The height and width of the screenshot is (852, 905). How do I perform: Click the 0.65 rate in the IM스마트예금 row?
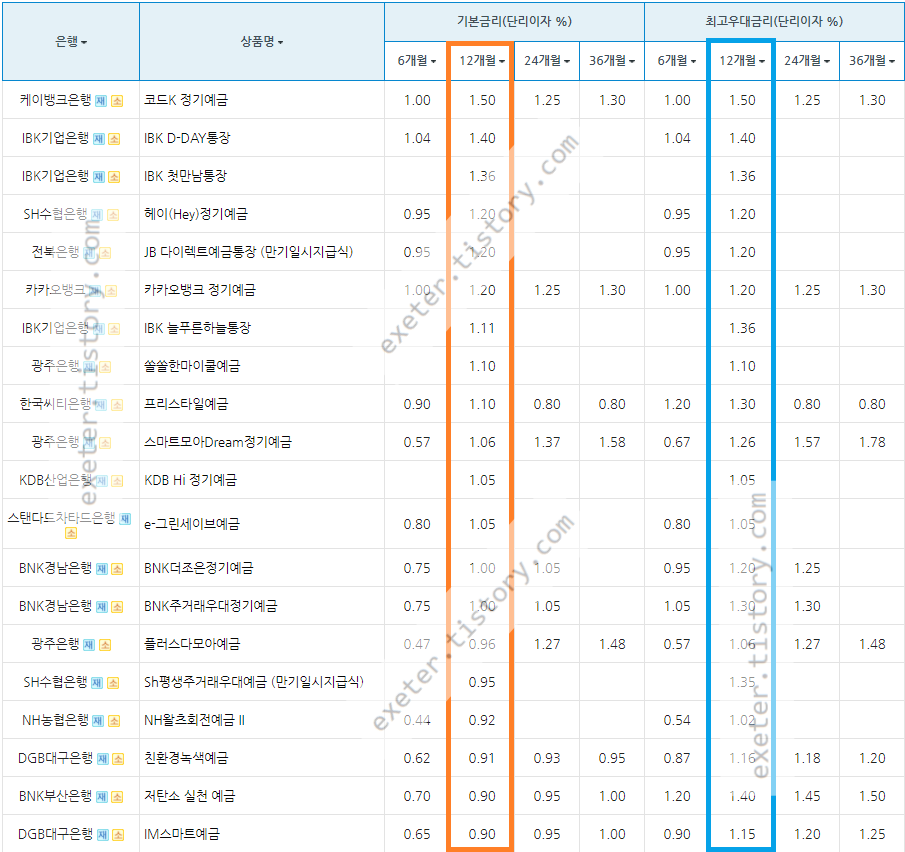(x=417, y=834)
